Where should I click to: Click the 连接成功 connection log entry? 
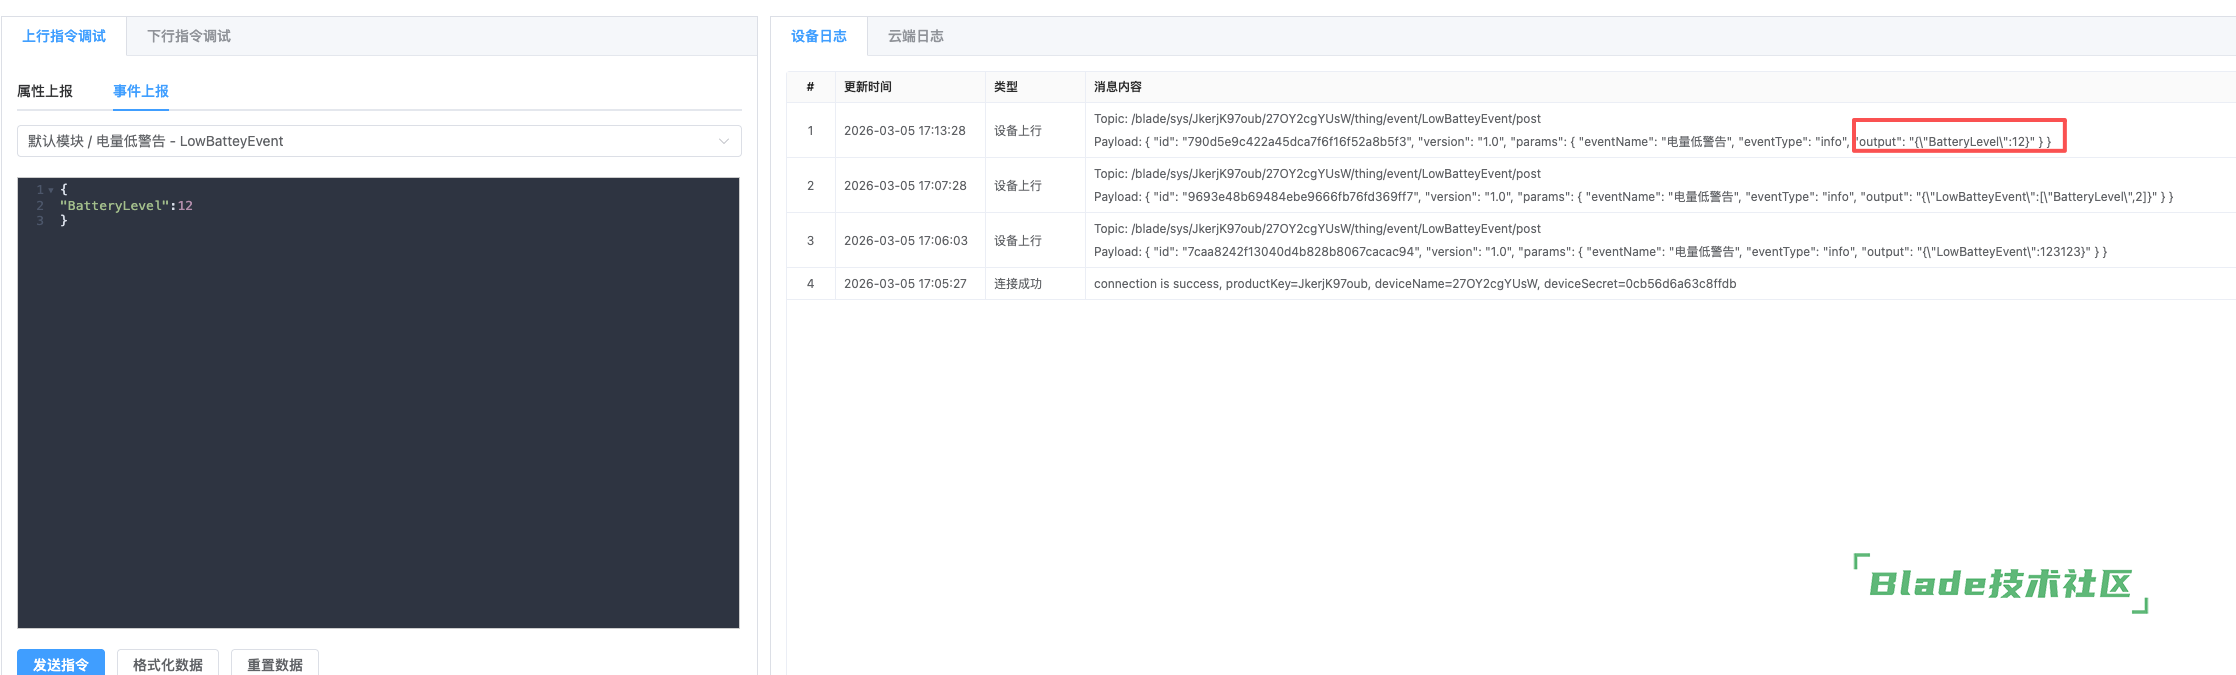tap(1017, 284)
